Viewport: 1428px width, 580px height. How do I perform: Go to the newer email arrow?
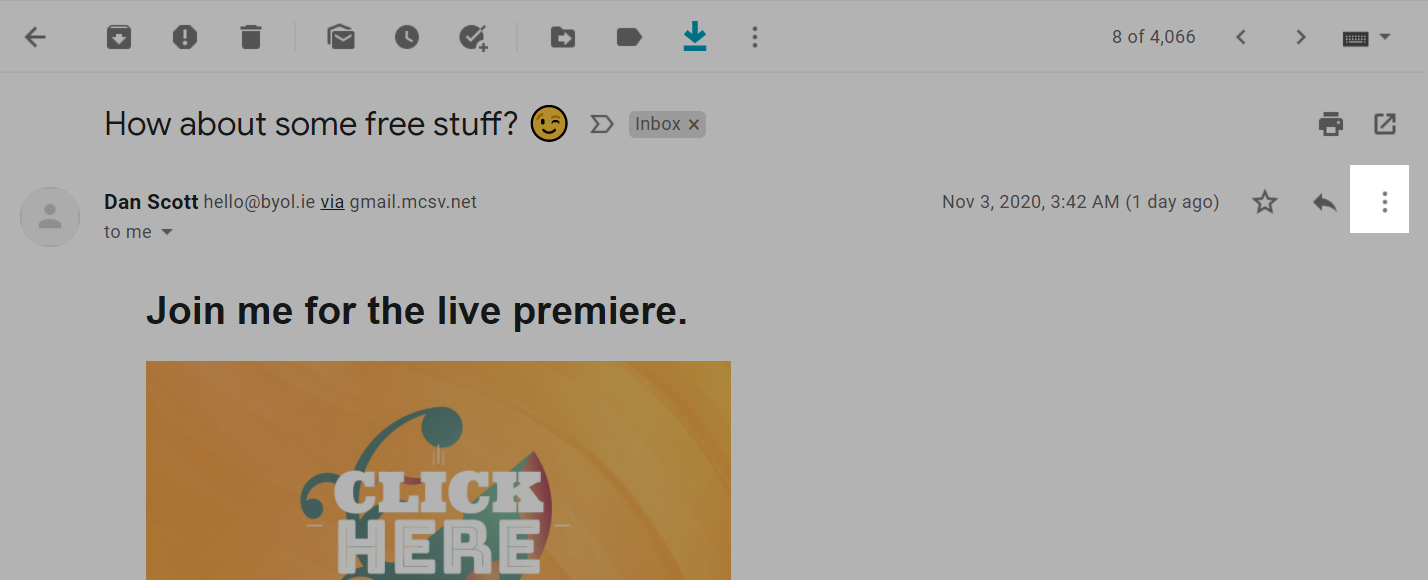coord(1241,38)
